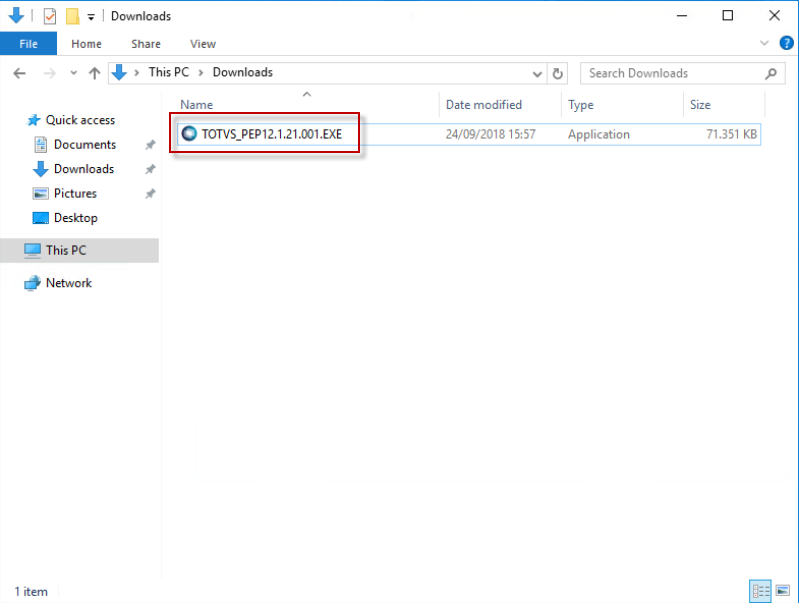Select This PC in navigation pane
This screenshot has width=799, height=603.
pos(79,250)
